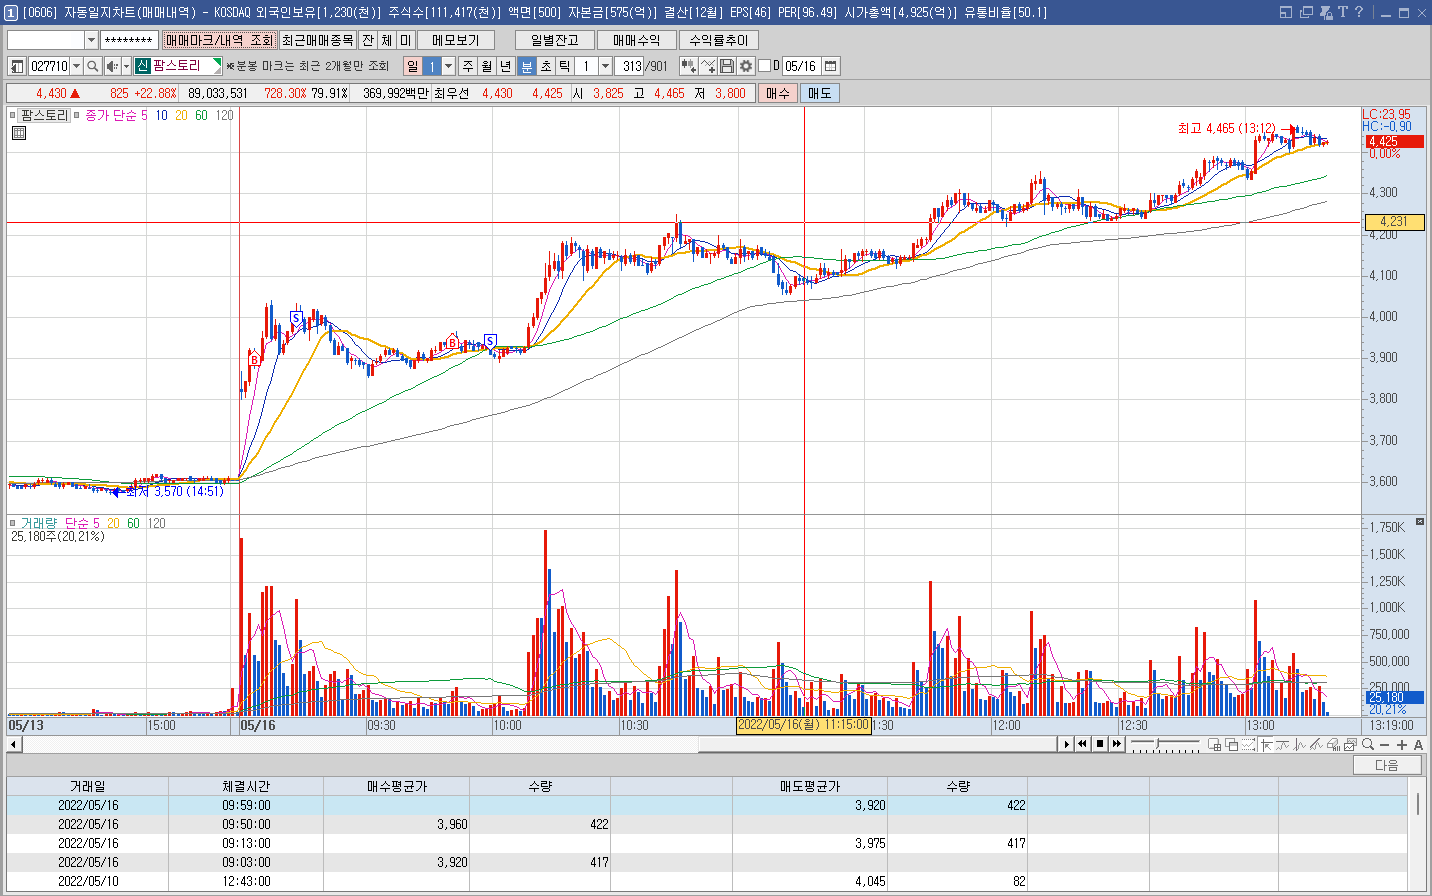Expand the speaker icon dropdown arrow

coord(126,66)
